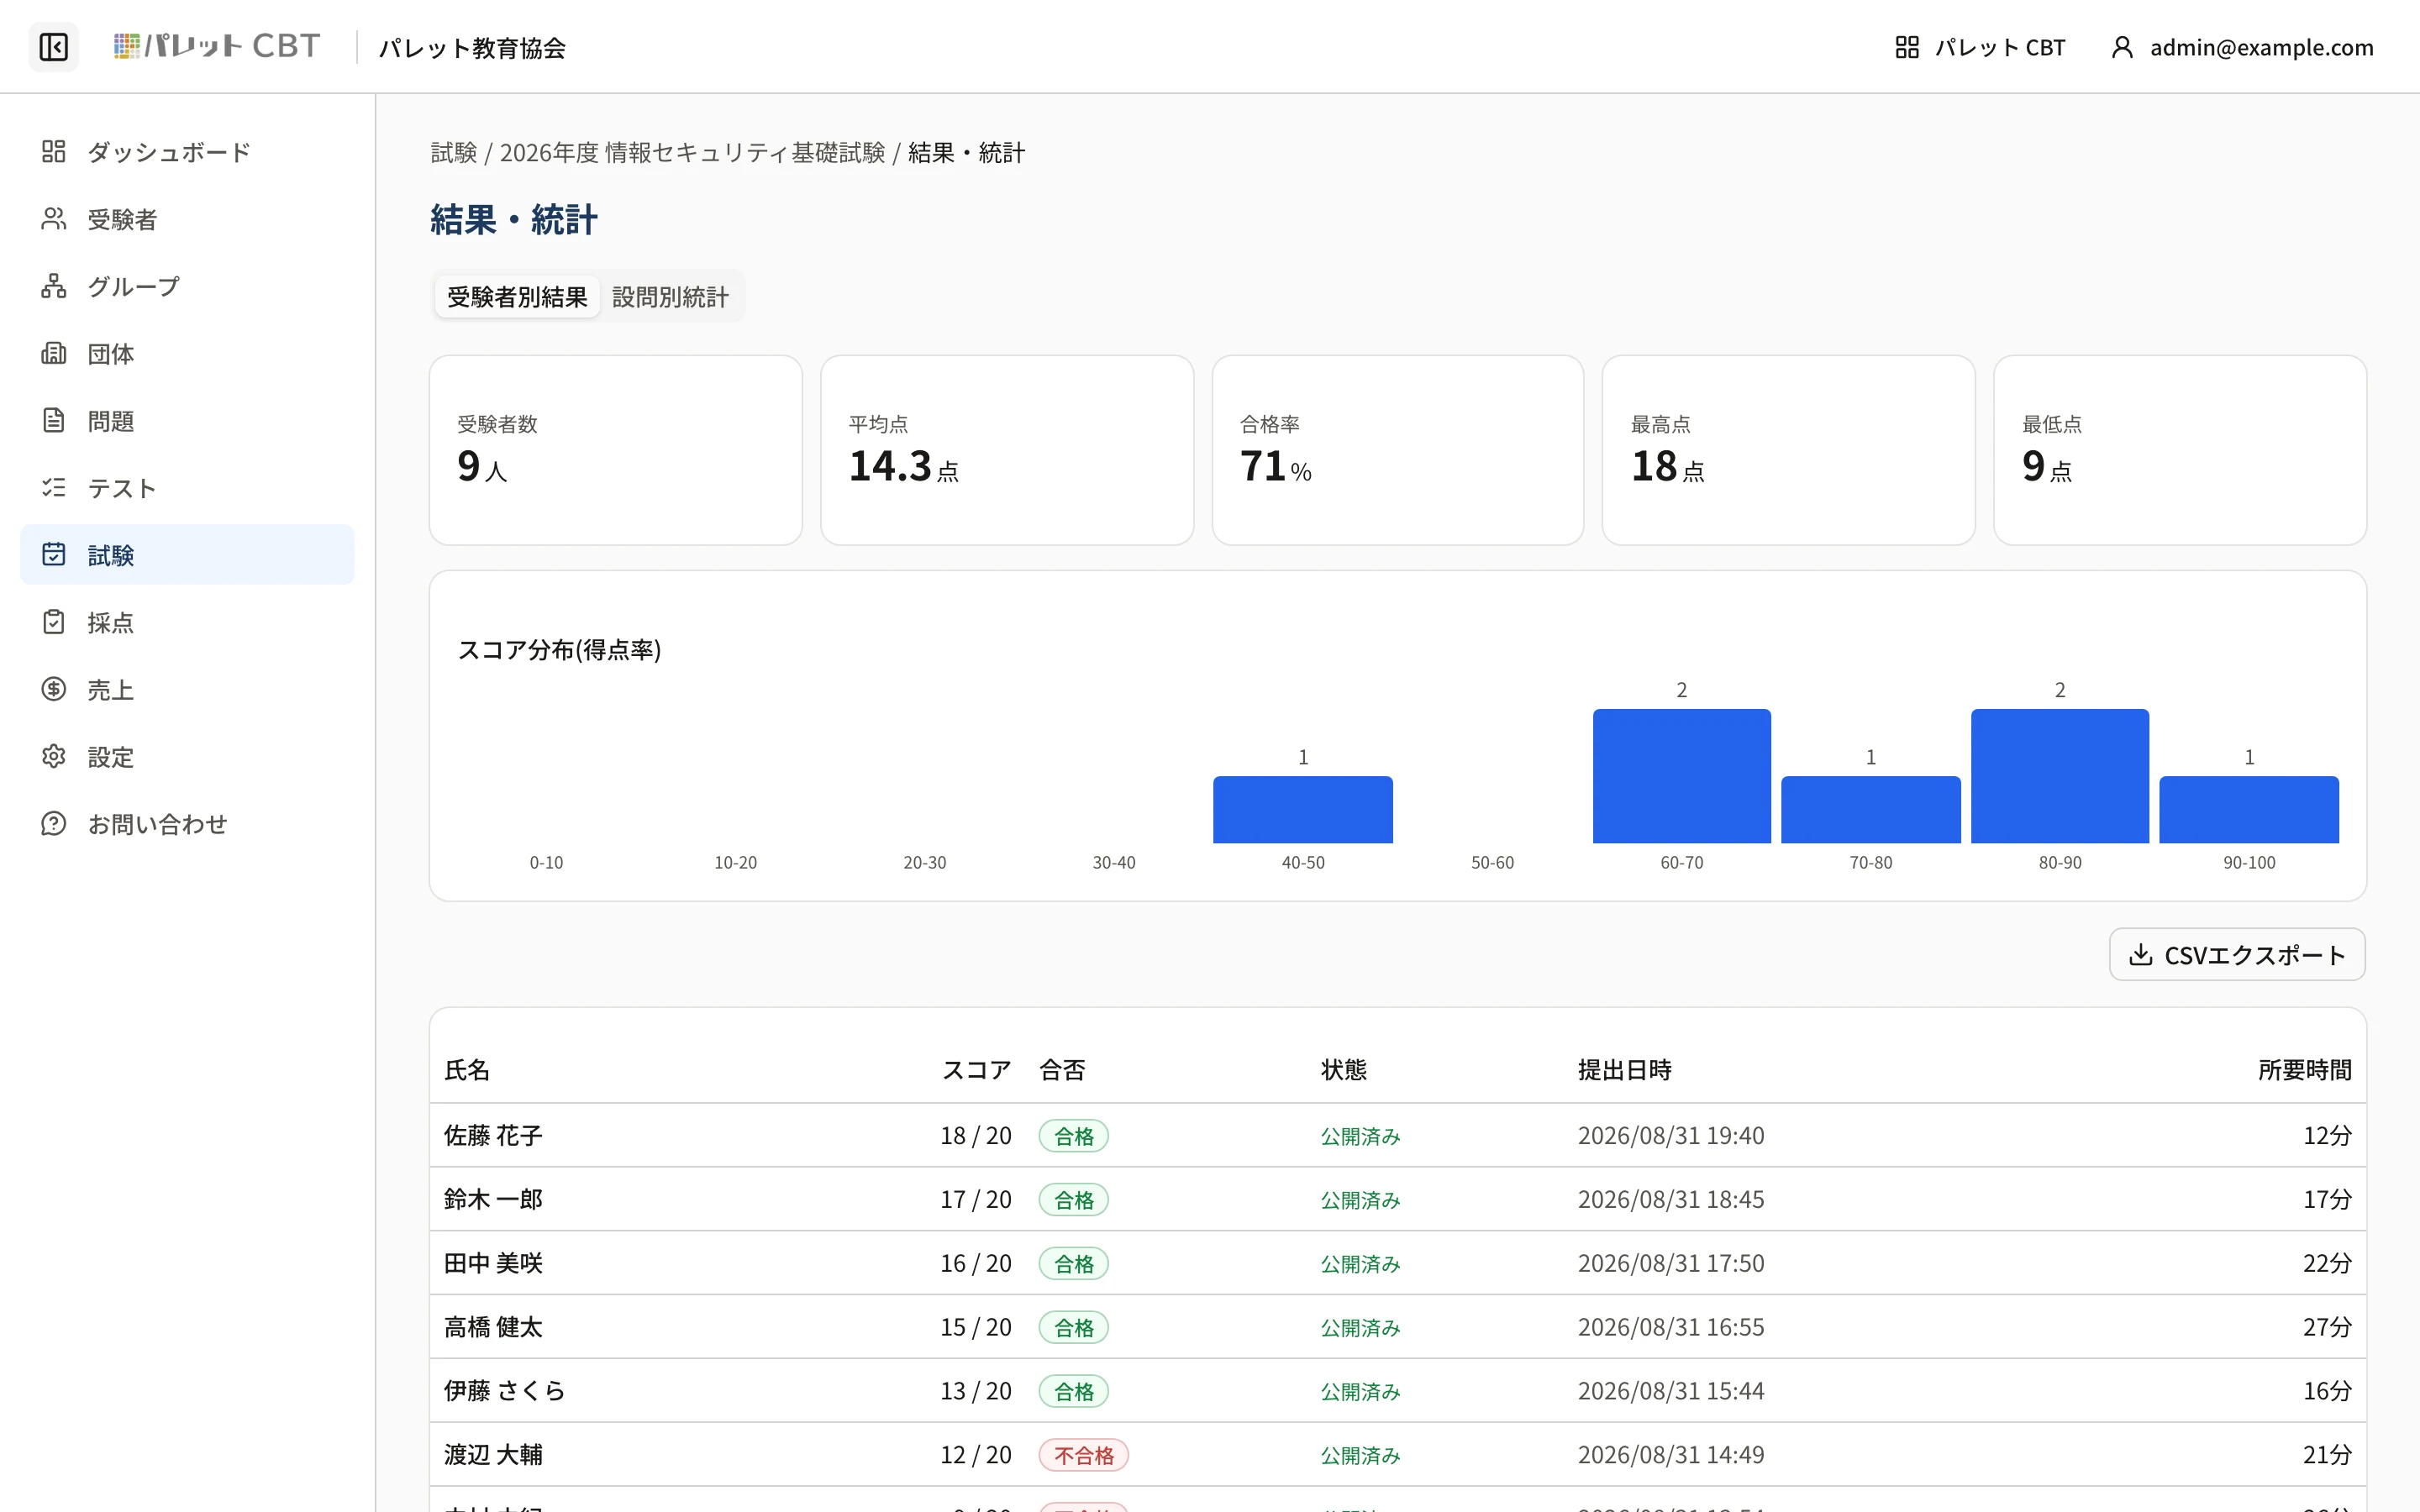
Task: Click the 40-50 score distribution bar
Action: [1303, 809]
